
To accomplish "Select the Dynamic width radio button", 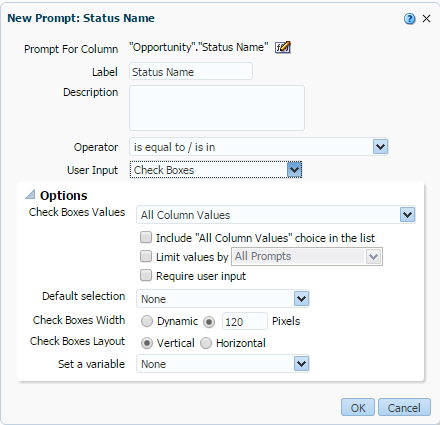I will (x=147, y=321).
